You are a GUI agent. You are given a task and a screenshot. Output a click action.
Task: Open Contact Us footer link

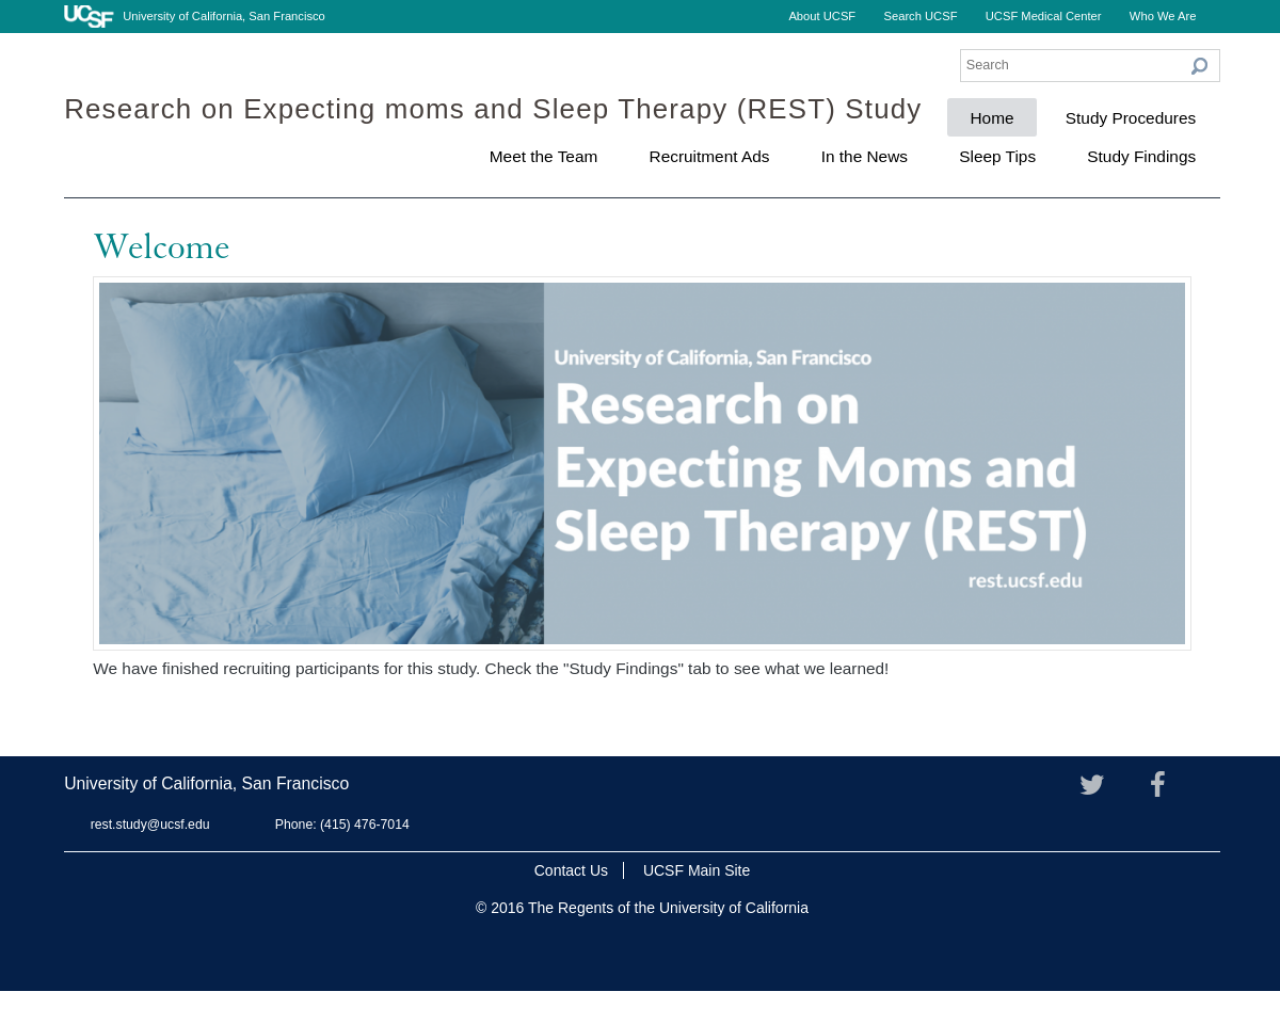571,871
